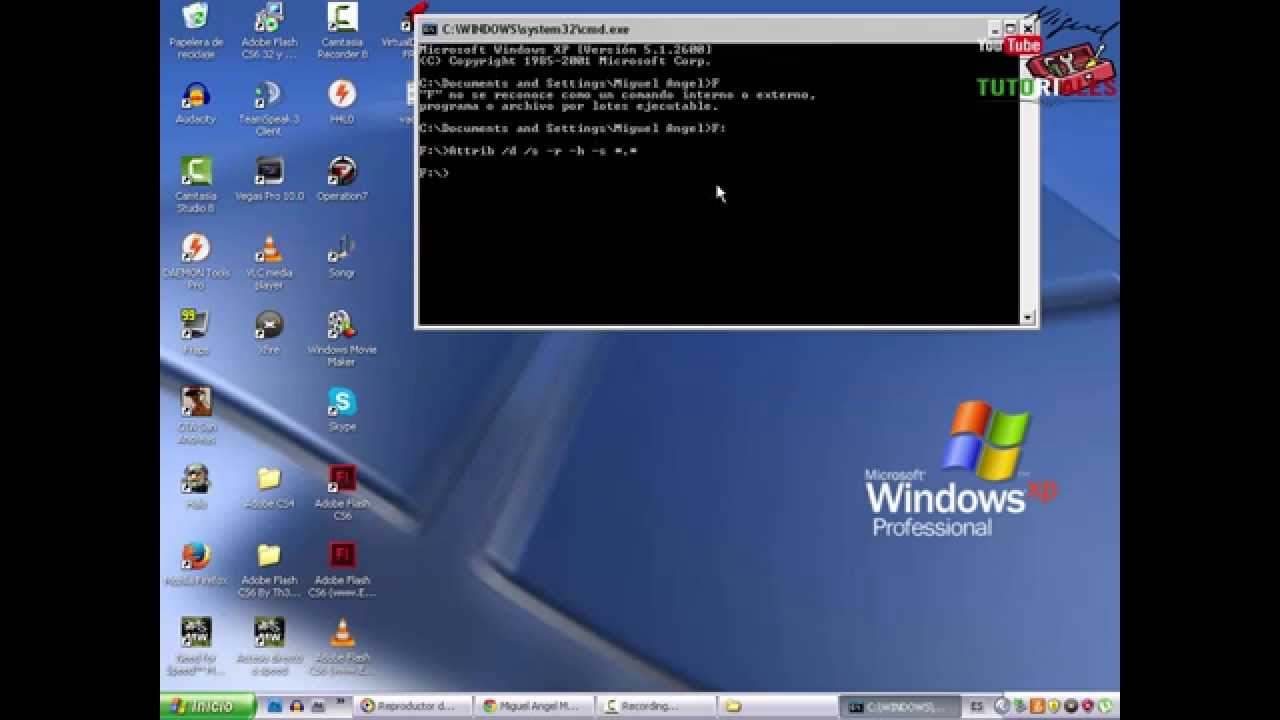The width and height of the screenshot is (1280, 720).
Task: Click the cmd window title bar system icon
Action: (430, 30)
